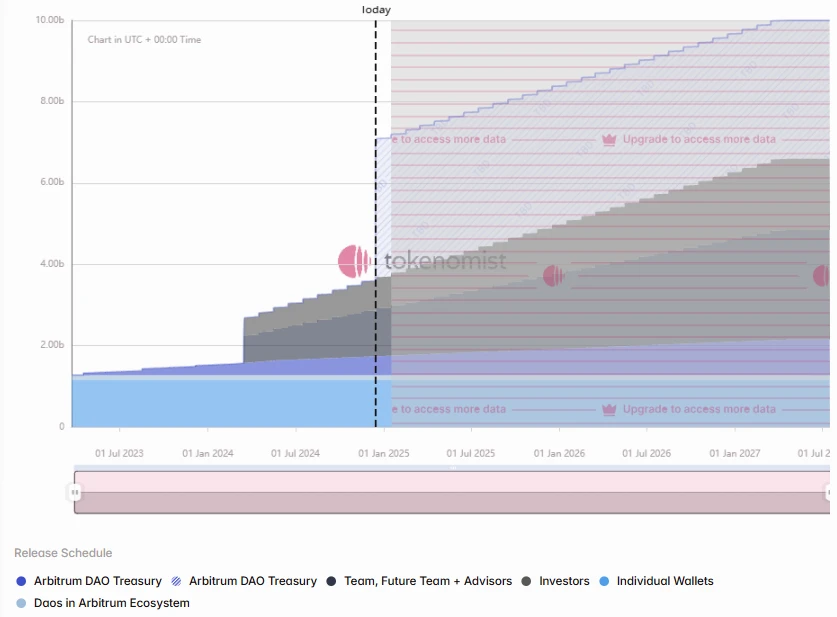Viewport: 837px width, 617px height.
Task: Click the central pink Tokenomist logo icon
Action: (x=354, y=262)
